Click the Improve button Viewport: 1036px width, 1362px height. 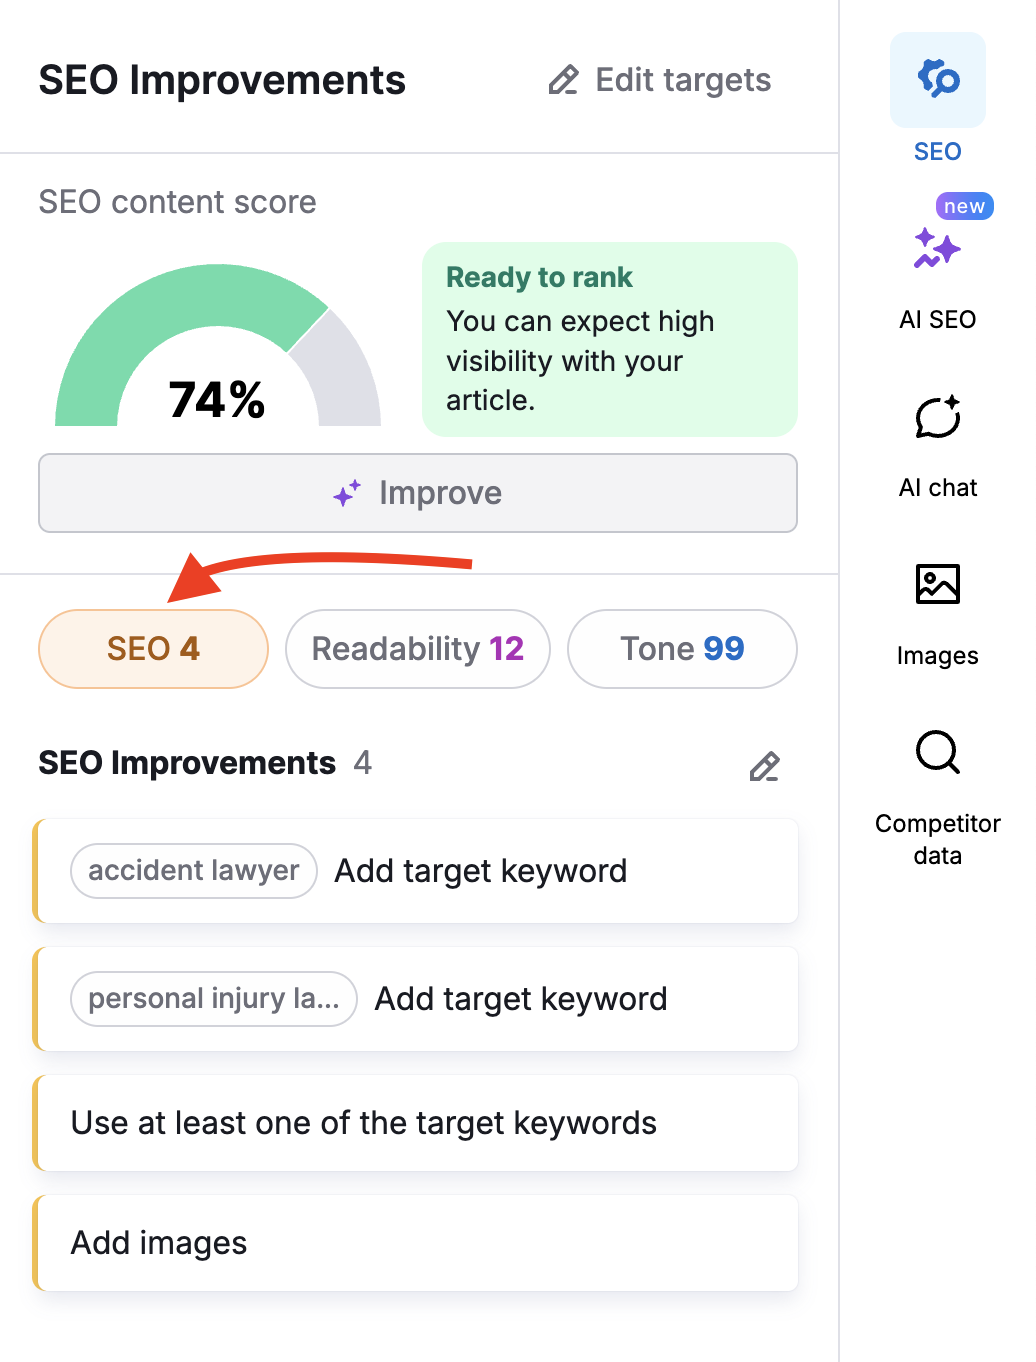pyautogui.click(x=417, y=493)
